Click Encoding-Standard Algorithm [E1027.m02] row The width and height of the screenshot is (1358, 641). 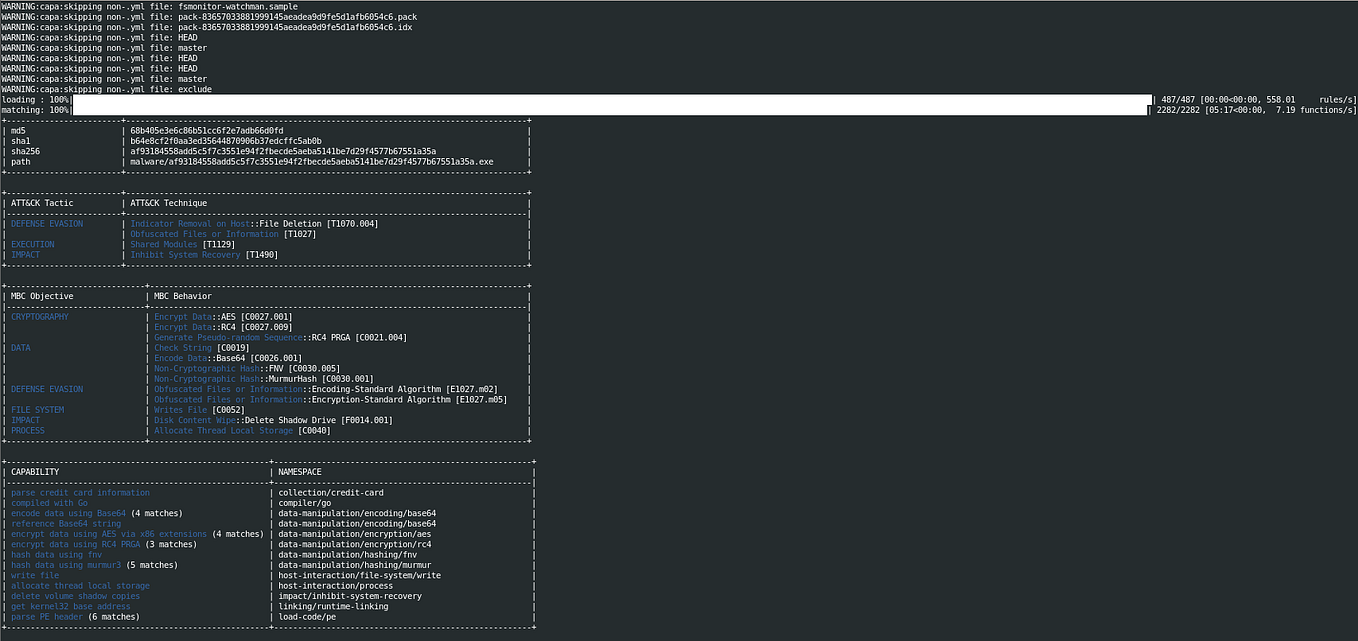(326, 389)
